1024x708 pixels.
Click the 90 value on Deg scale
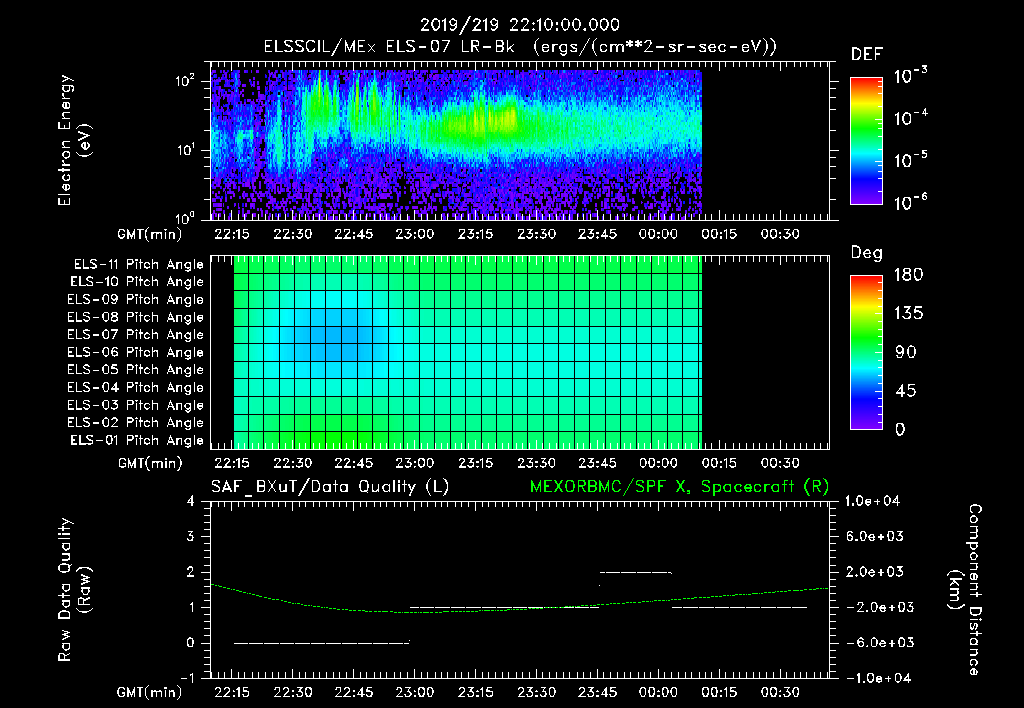point(906,352)
